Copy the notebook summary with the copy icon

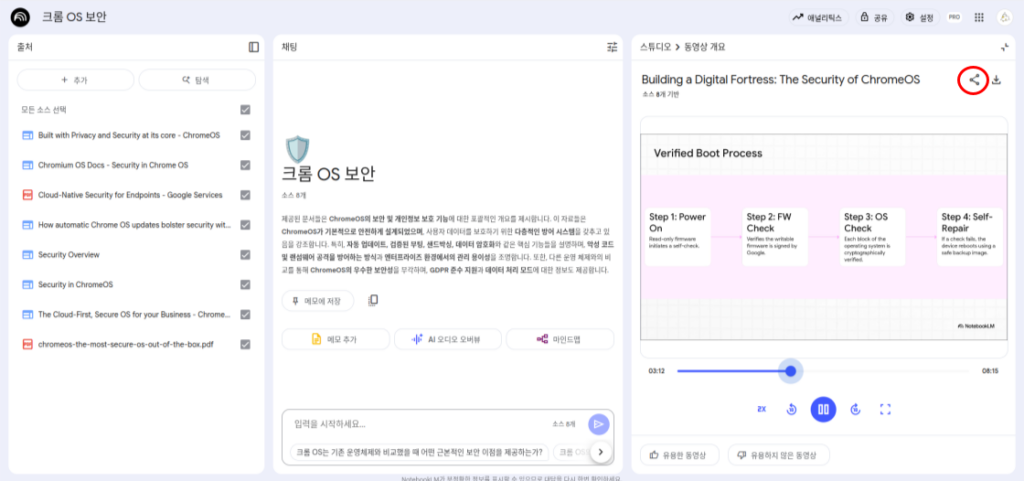click(373, 300)
